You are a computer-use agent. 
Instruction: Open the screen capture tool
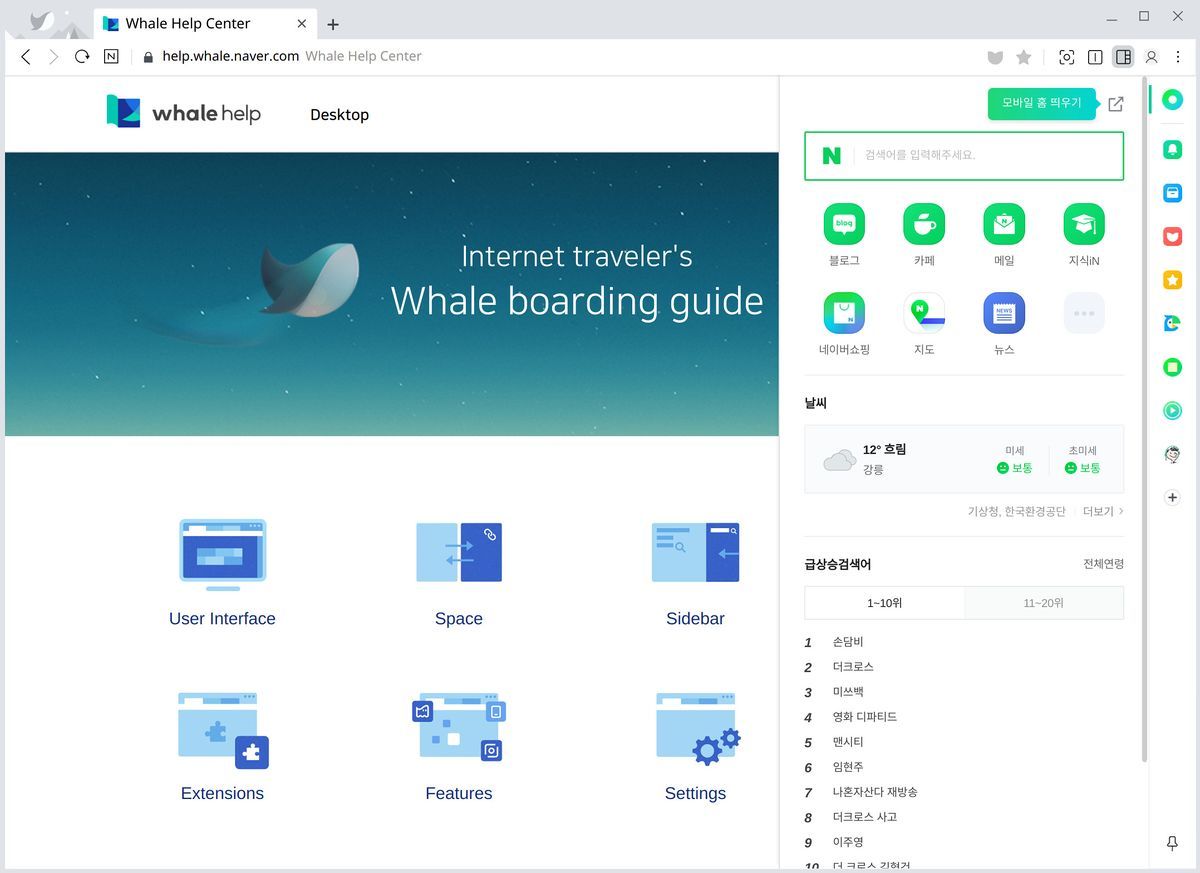(1067, 58)
